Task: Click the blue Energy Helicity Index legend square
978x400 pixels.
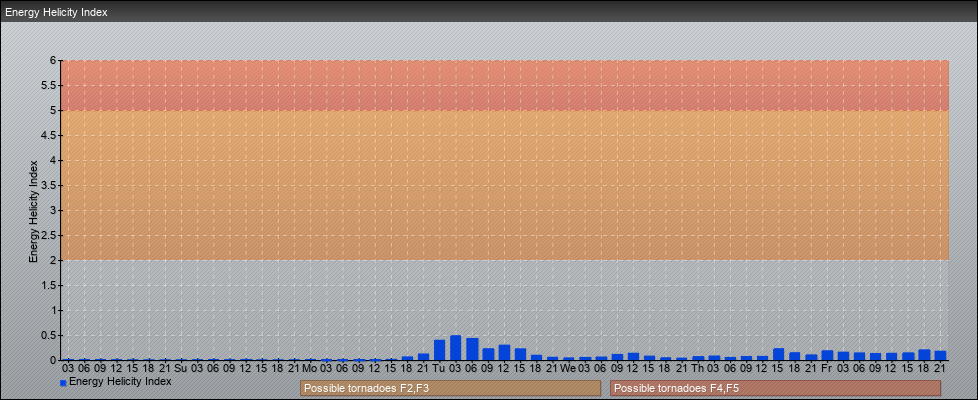Action: click(63, 383)
